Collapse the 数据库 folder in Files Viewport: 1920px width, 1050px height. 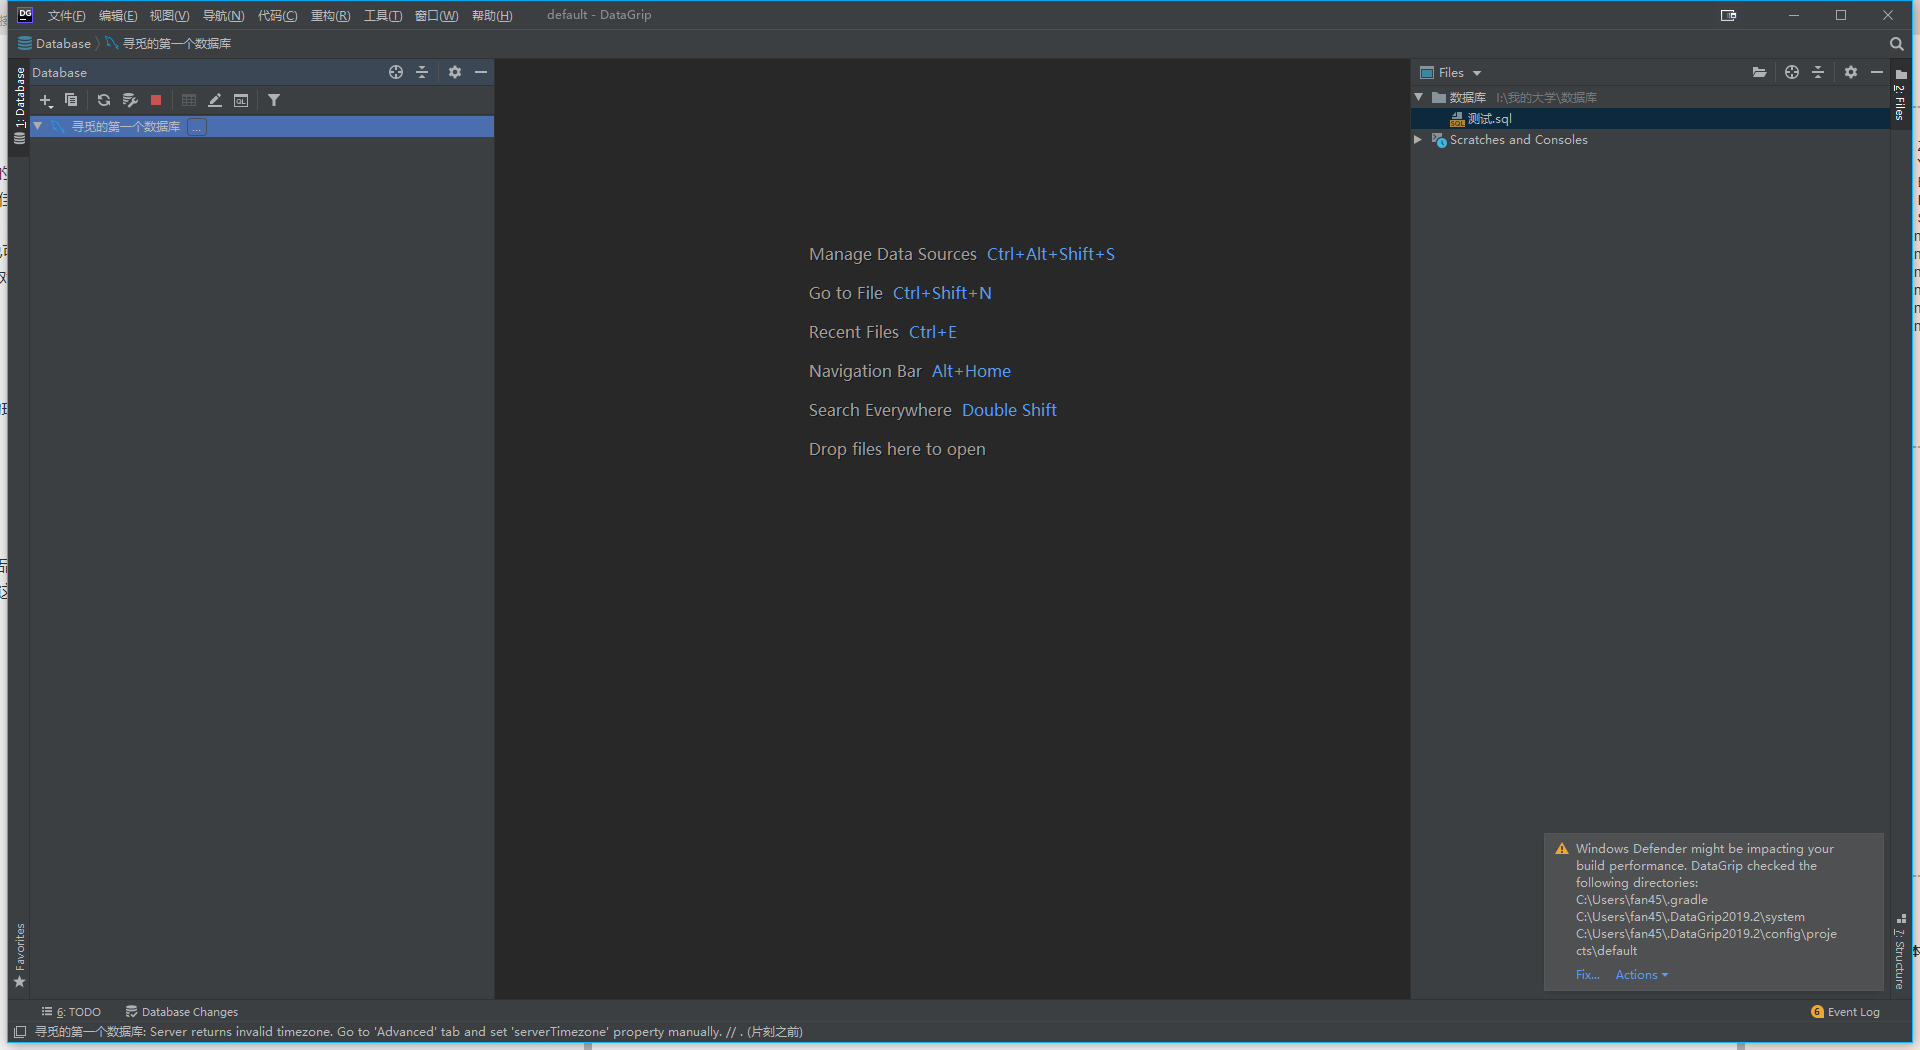click(x=1419, y=97)
